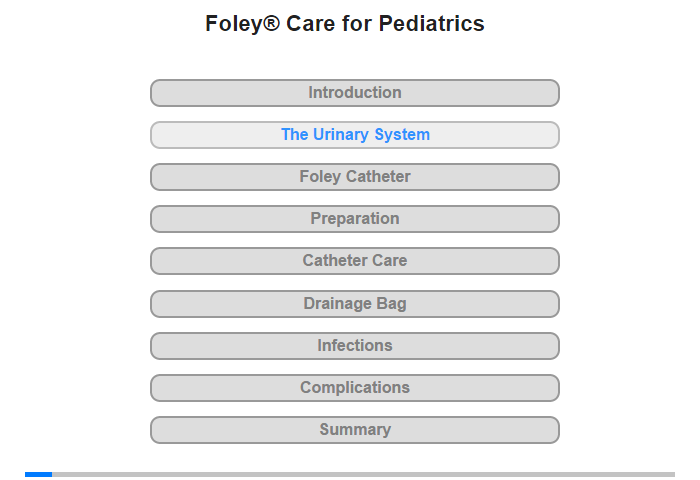The image size is (700, 480).
Task: Open the Introduction section
Action: (x=354, y=93)
